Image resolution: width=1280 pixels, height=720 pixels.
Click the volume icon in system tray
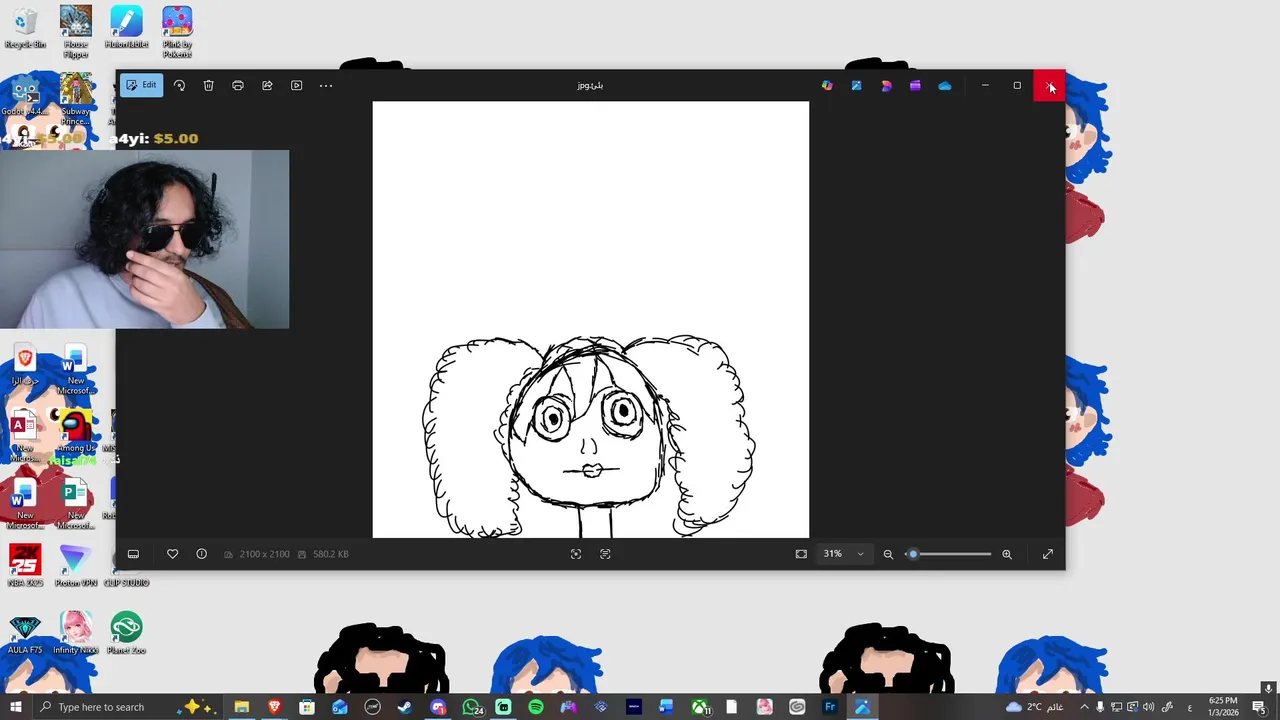(x=1148, y=707)
